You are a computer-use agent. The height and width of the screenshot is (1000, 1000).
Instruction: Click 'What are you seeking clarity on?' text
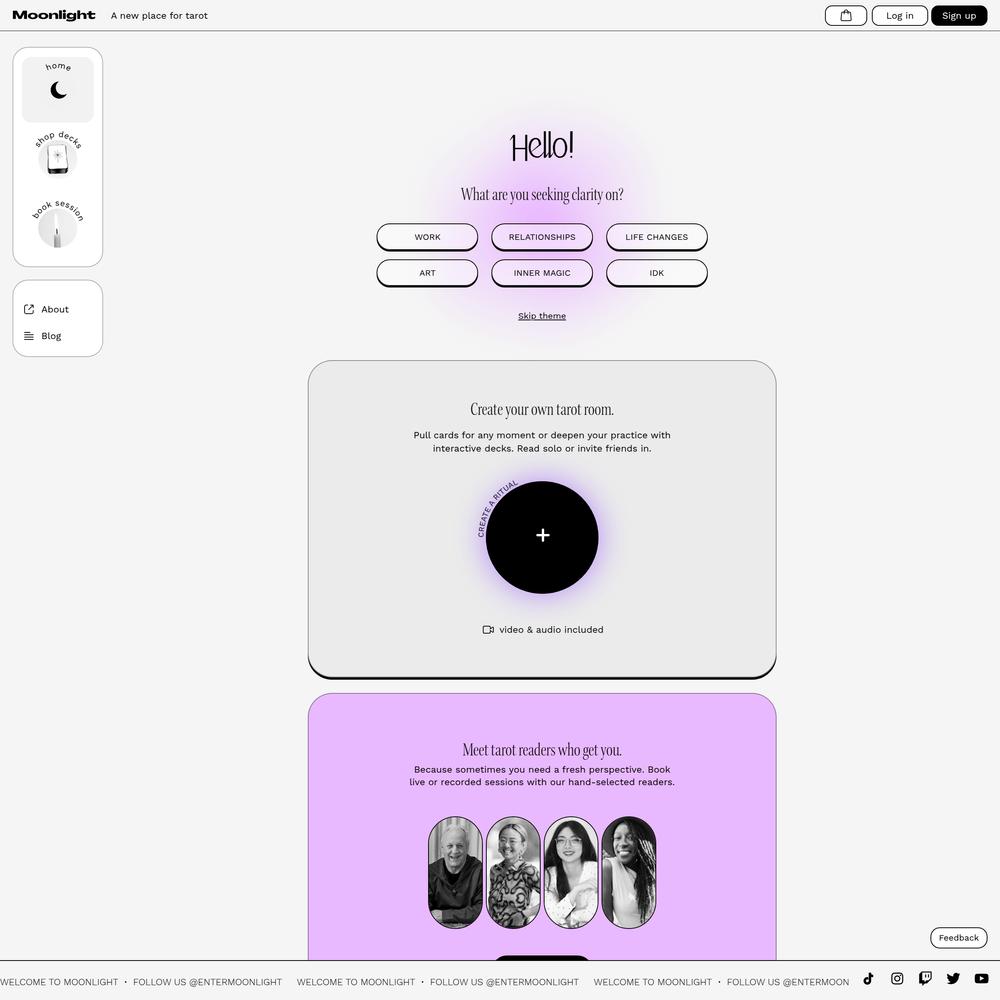[x=542, y=195]
